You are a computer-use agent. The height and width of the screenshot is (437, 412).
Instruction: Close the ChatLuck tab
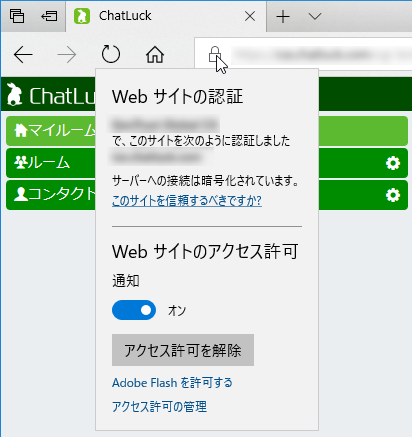[250, 16]
